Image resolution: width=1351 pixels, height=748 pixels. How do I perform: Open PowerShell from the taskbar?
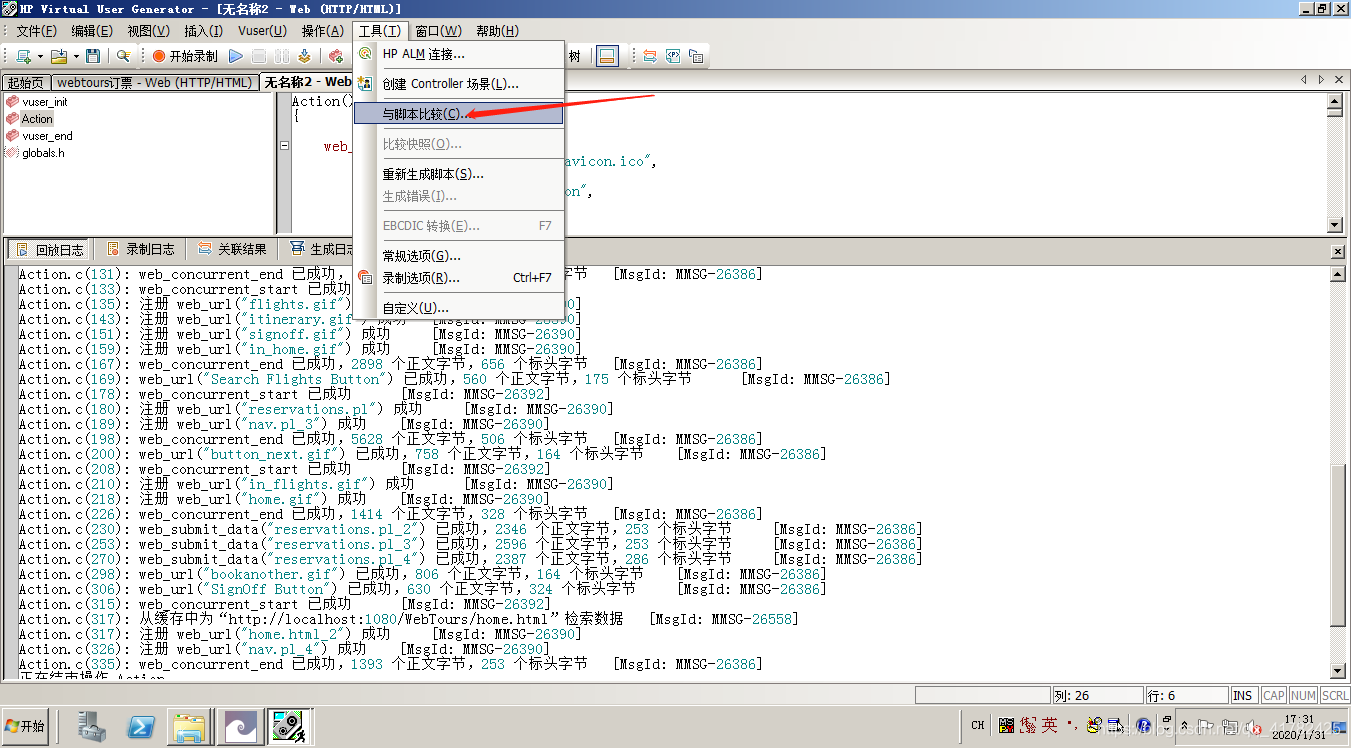pos(141,727)
